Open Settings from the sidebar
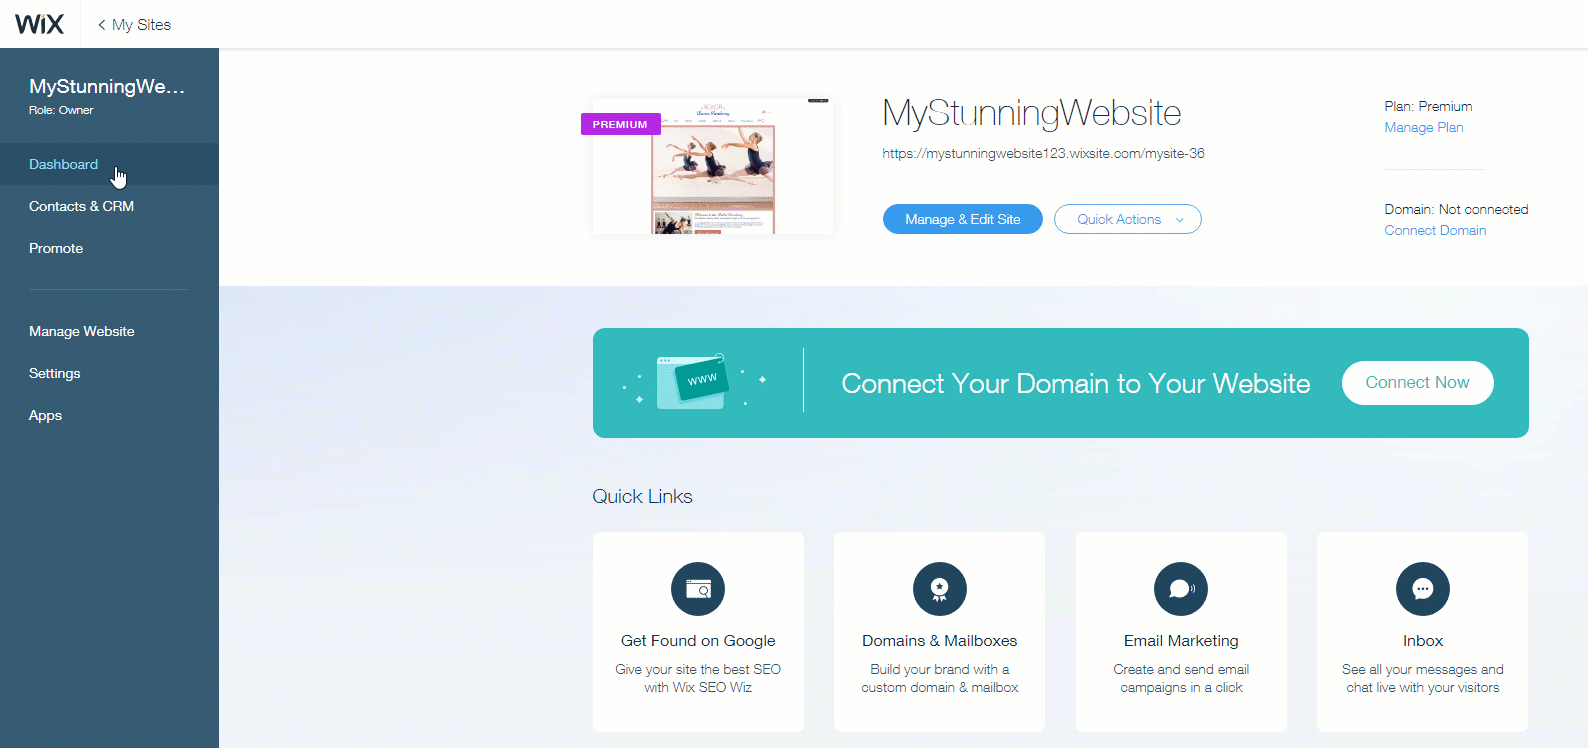Viewport: 1588px width, 748px height. point(55,373)
